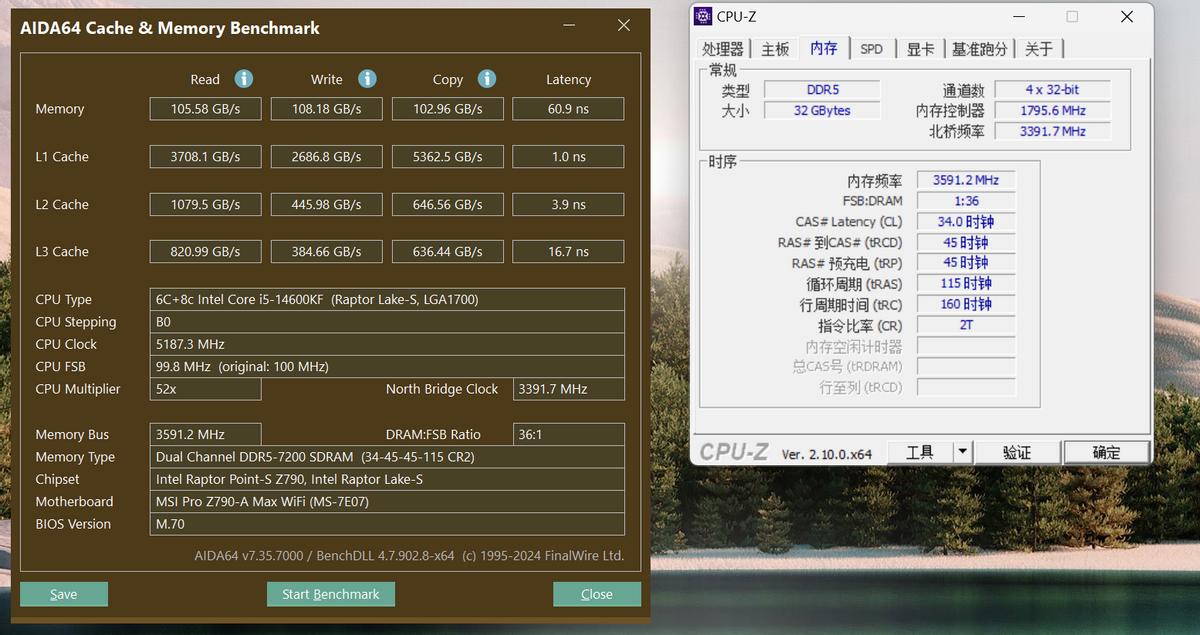The width and height of the screenshot is (1200, 635).
Task: Open the 显卡 tab in CPU-Z
Action: (x=920, y=48)
